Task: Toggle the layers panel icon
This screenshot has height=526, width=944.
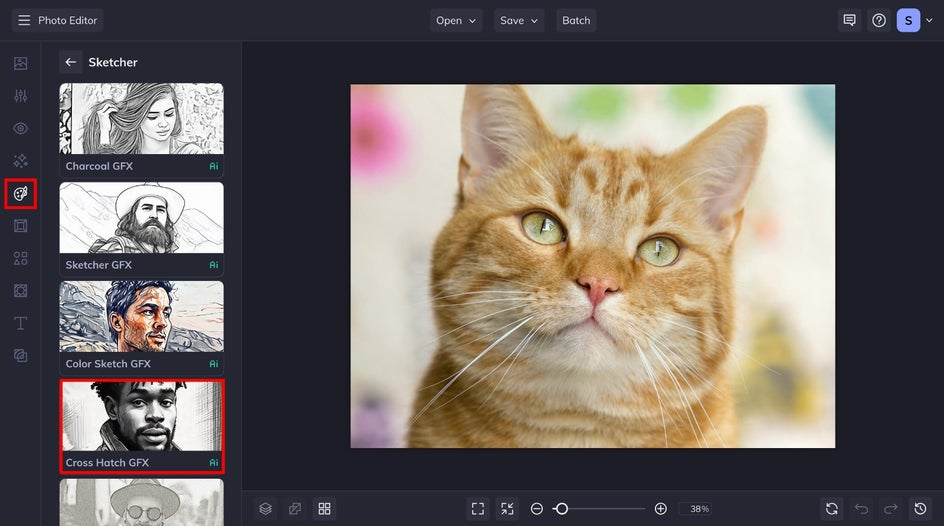Action: coord(265,509)
